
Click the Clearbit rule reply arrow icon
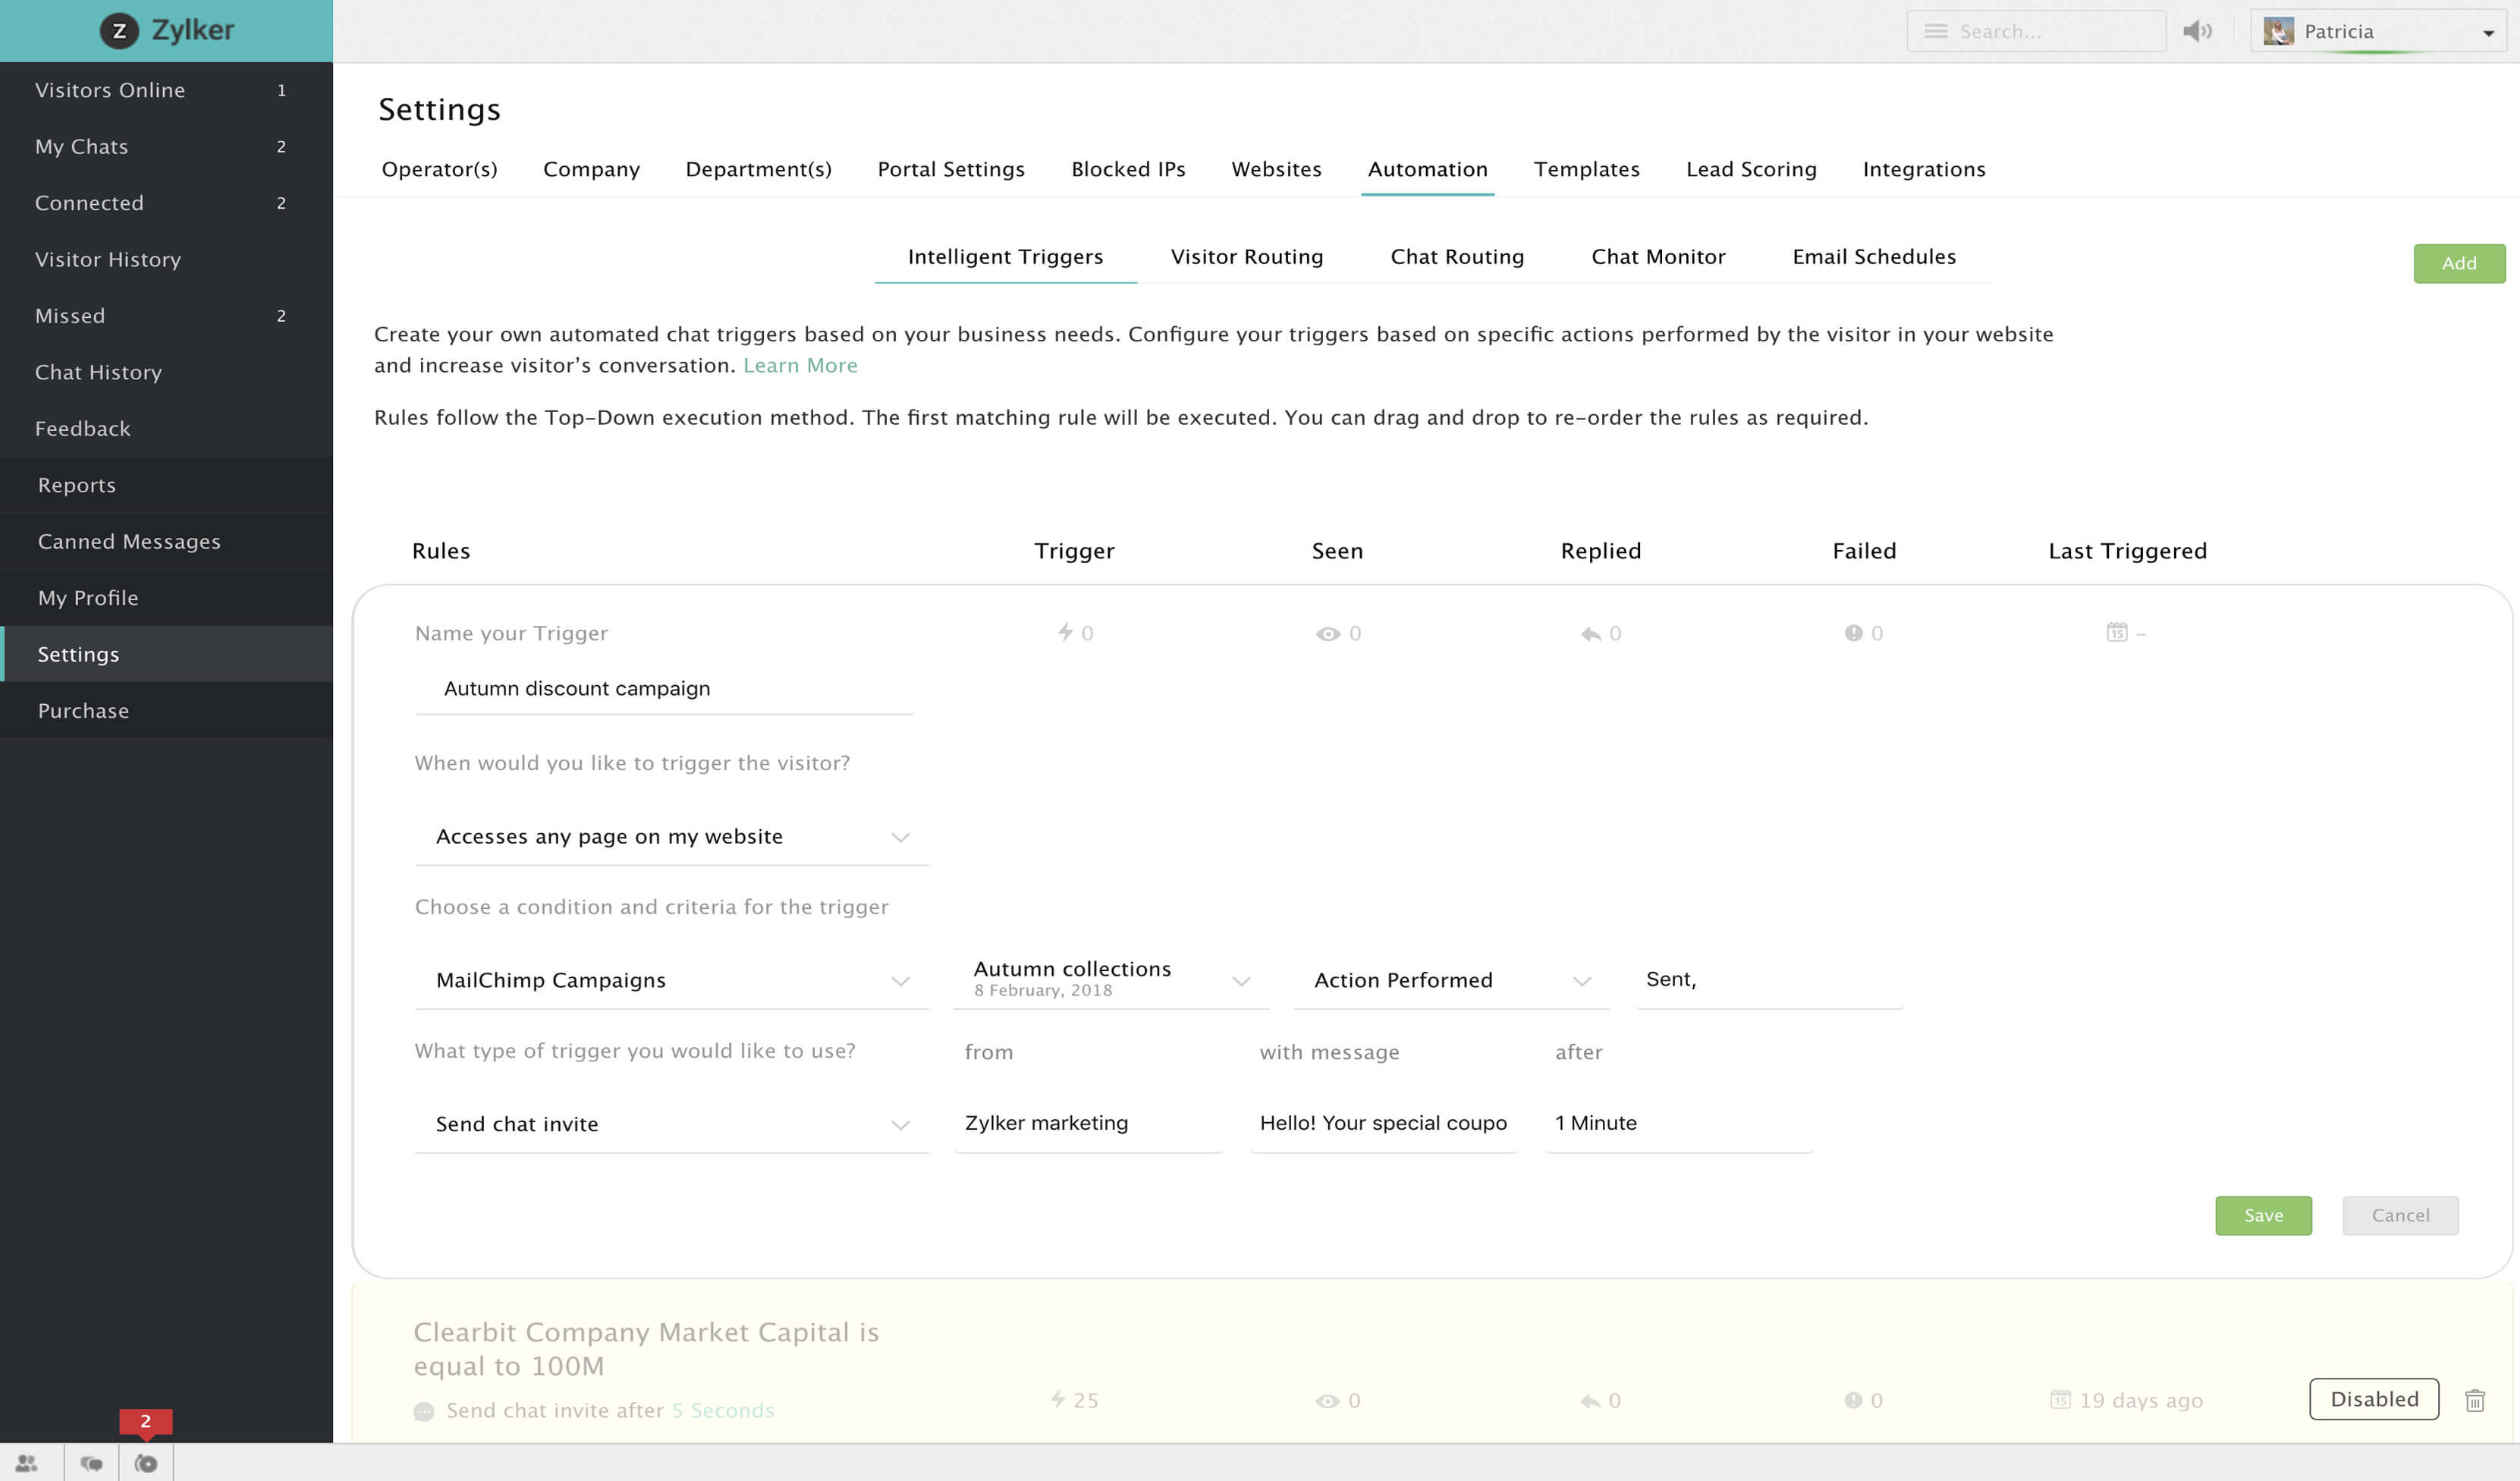[1590, 1401]
